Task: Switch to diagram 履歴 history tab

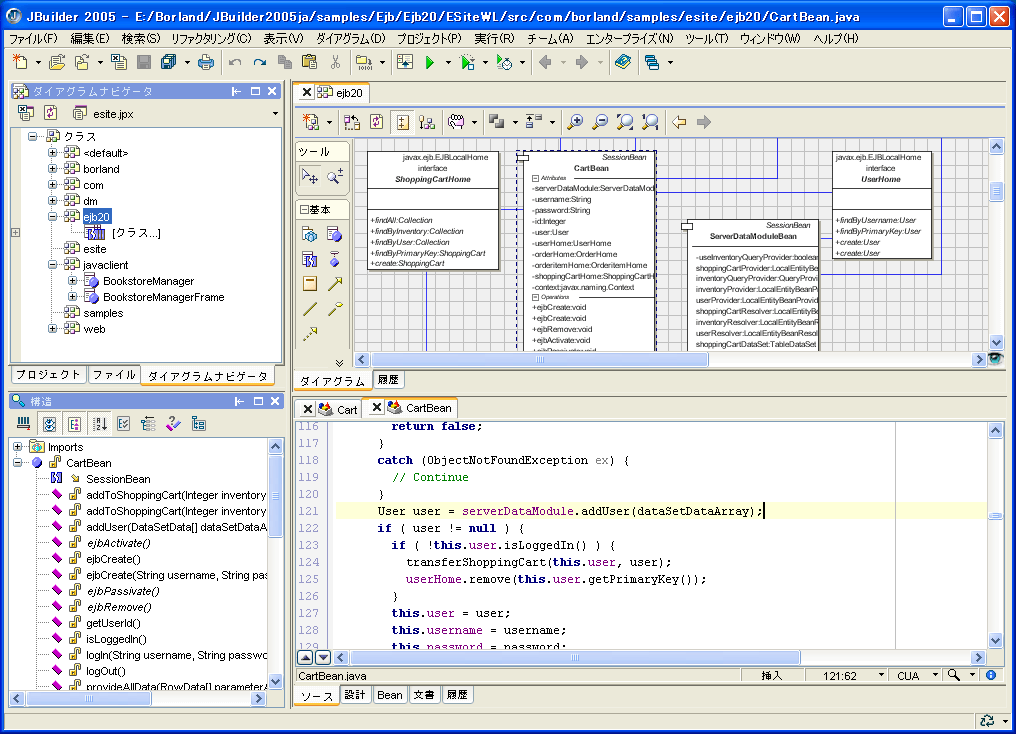Action: [389, 380]
